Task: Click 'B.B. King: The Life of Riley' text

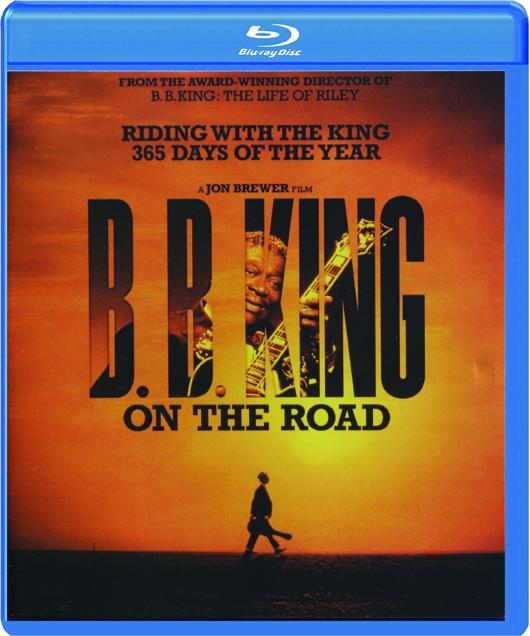Action: 255,96
